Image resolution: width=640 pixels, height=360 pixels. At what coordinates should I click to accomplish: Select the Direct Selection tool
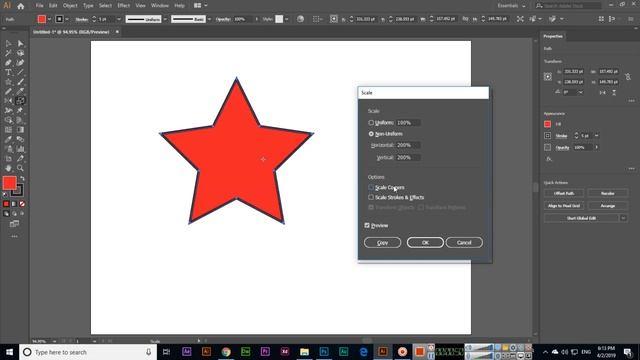tap(20, 44)
